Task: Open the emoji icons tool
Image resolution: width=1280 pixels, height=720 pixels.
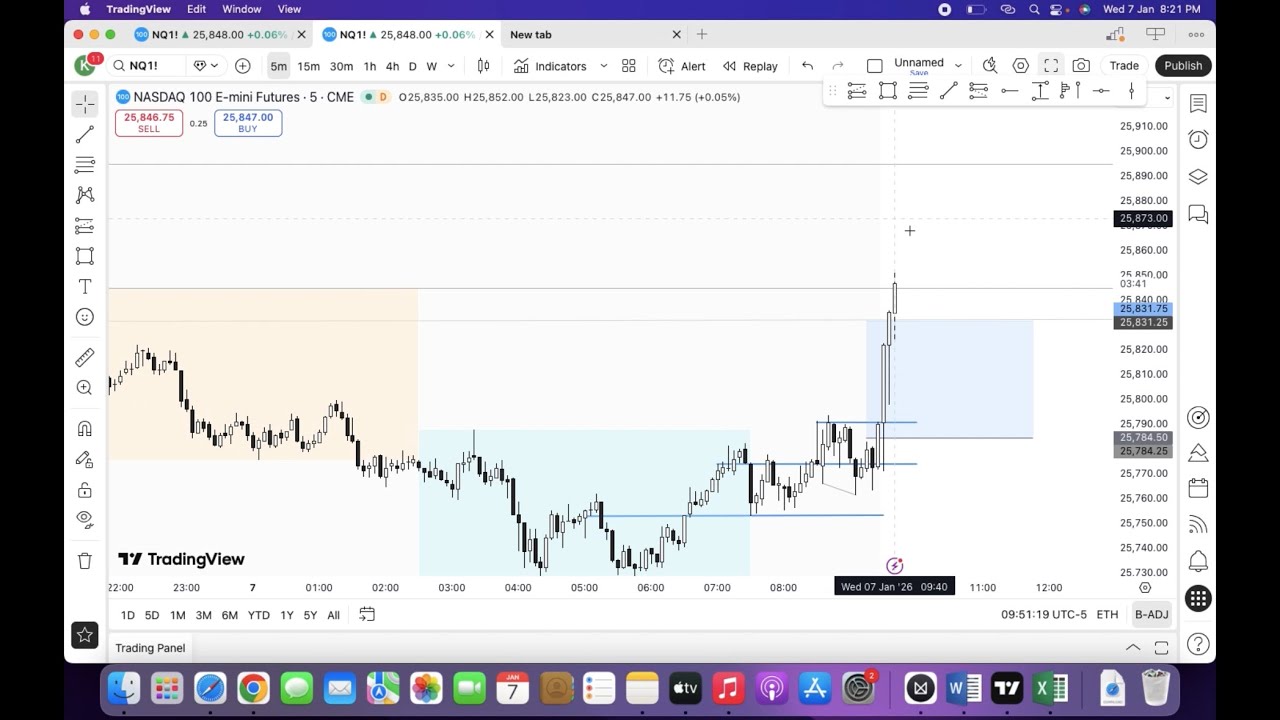Action: point(85,317)
